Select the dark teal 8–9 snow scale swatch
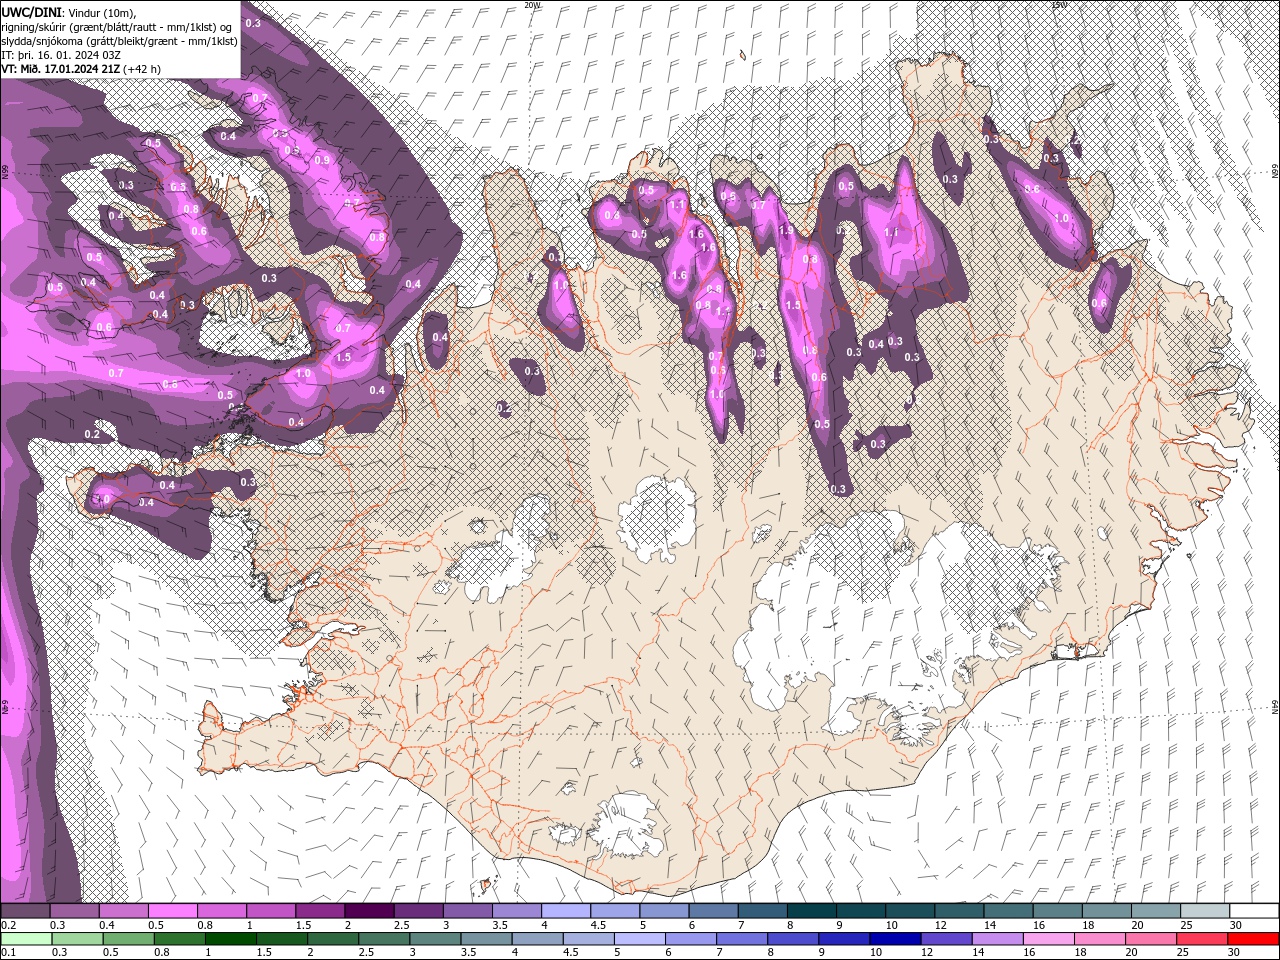This screenshot has height=960, width=1280. [811, 911]
